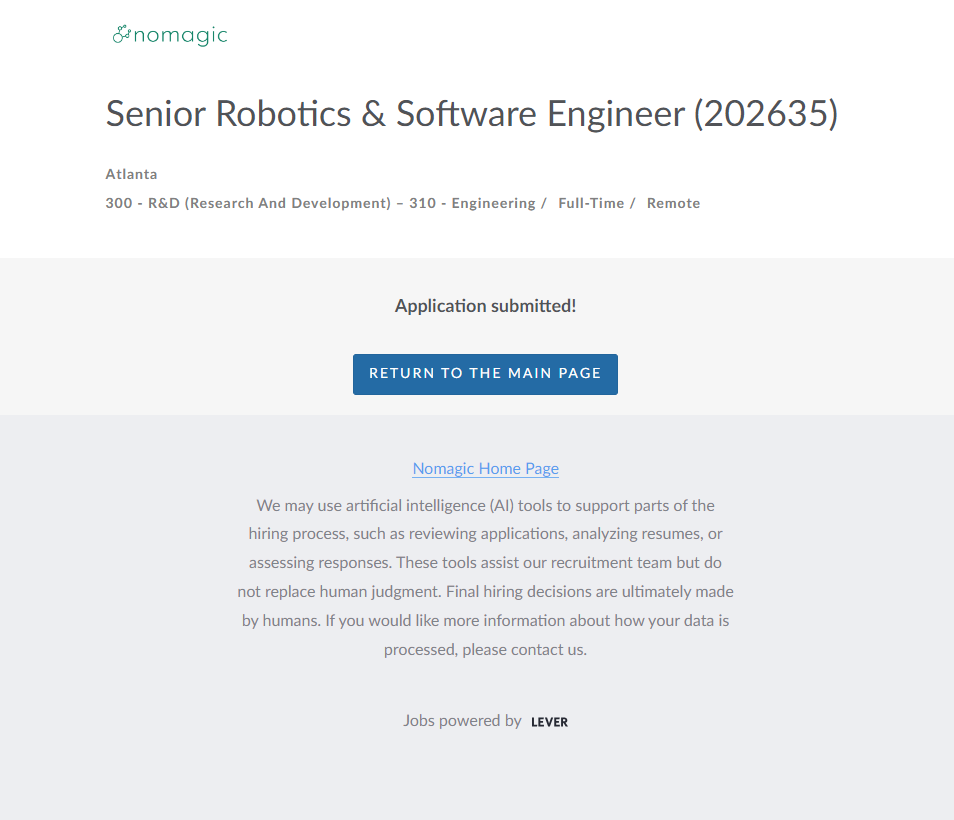Click the Lever logo in the footer
Image resolution: width=954 pixels, height=820 pixels.
(549, 721)
